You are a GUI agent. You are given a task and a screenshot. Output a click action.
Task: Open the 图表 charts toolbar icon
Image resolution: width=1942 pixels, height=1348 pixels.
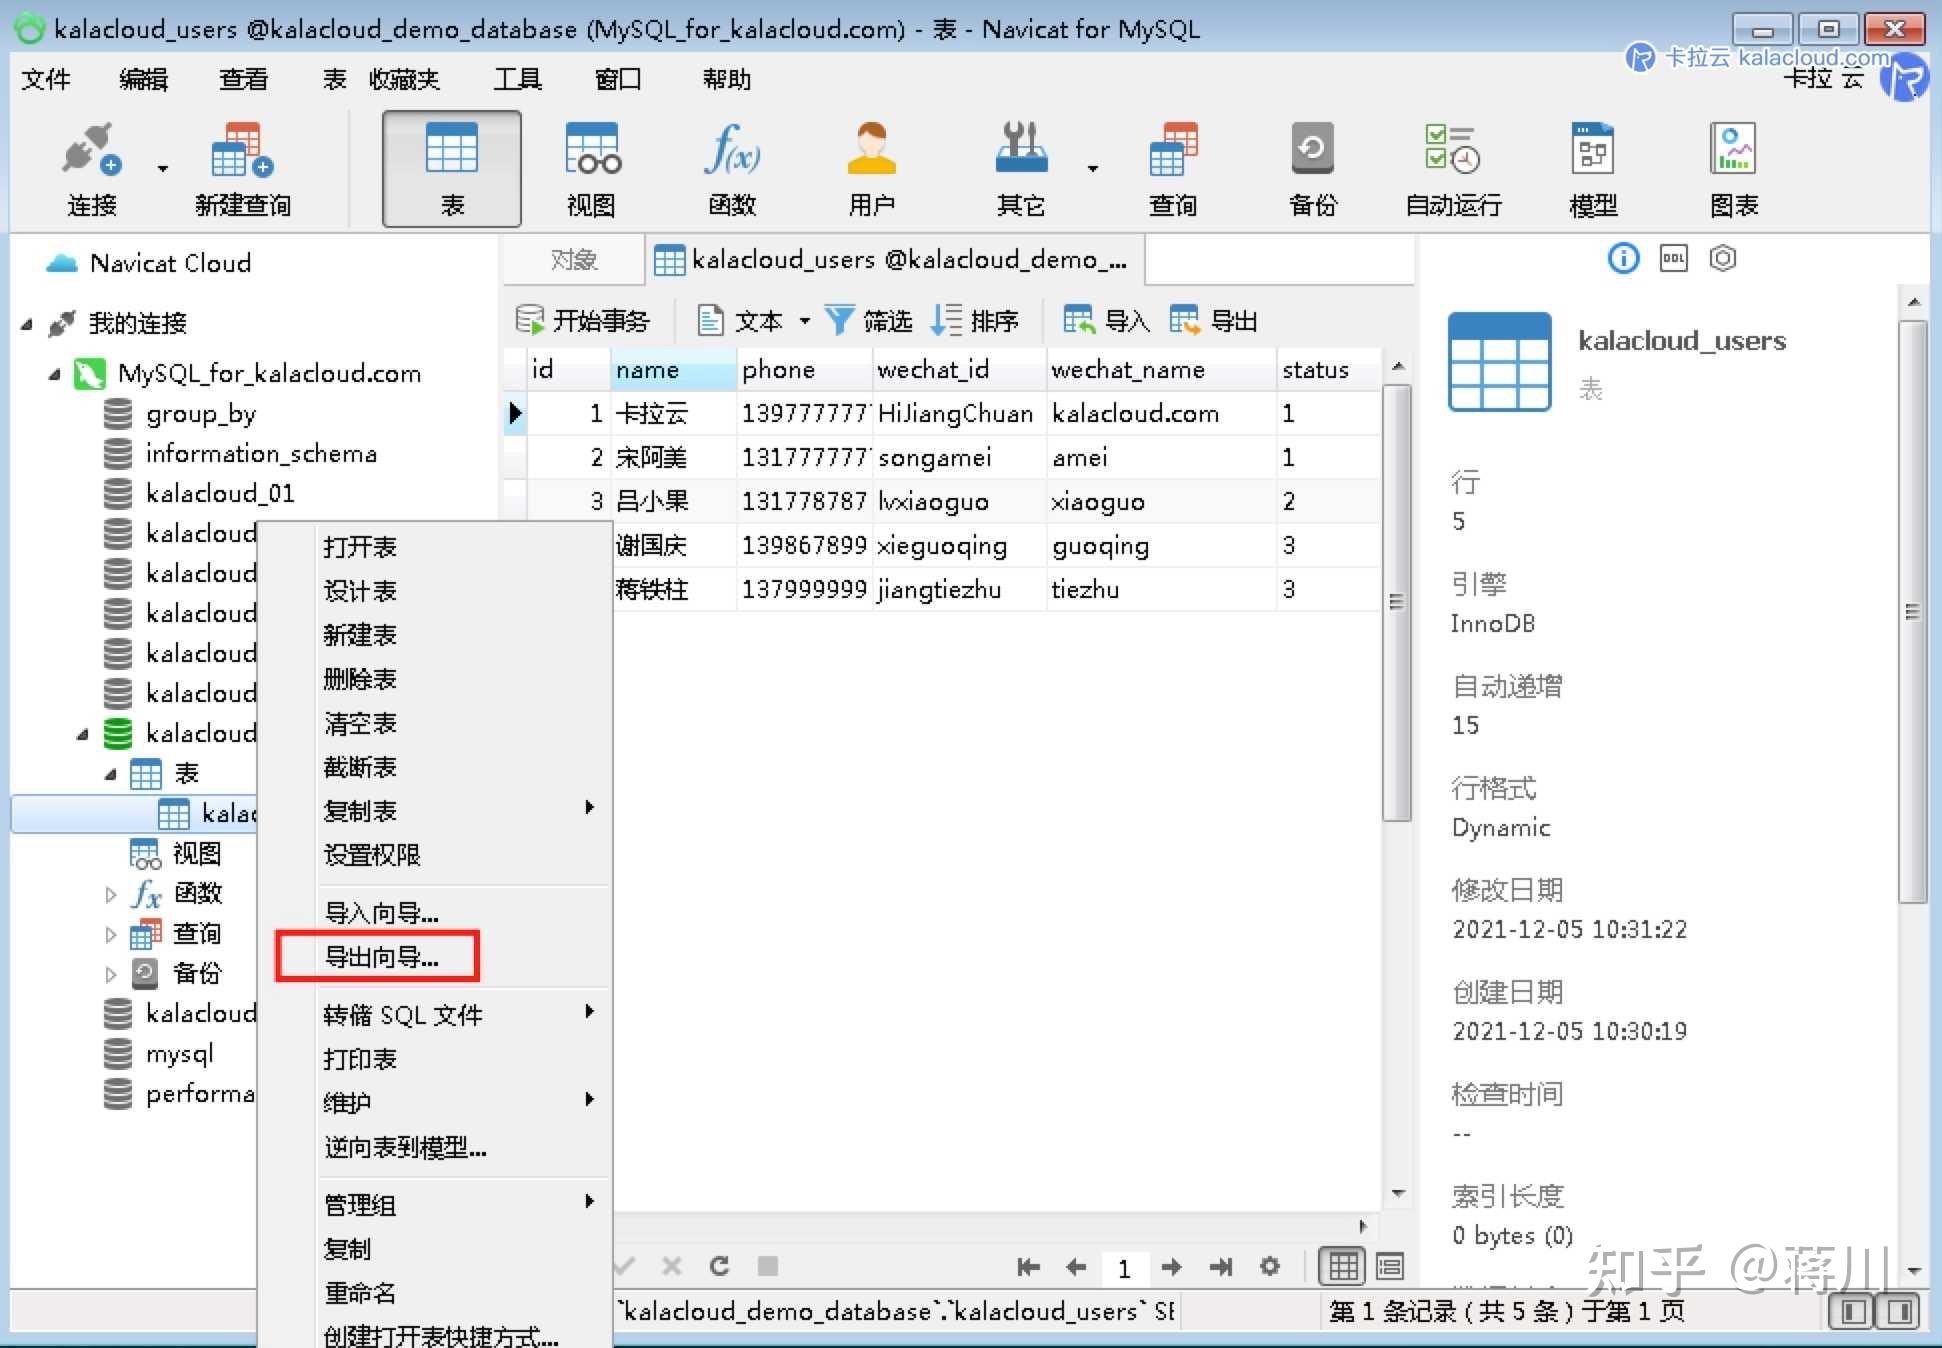[x=1732, y=168]
